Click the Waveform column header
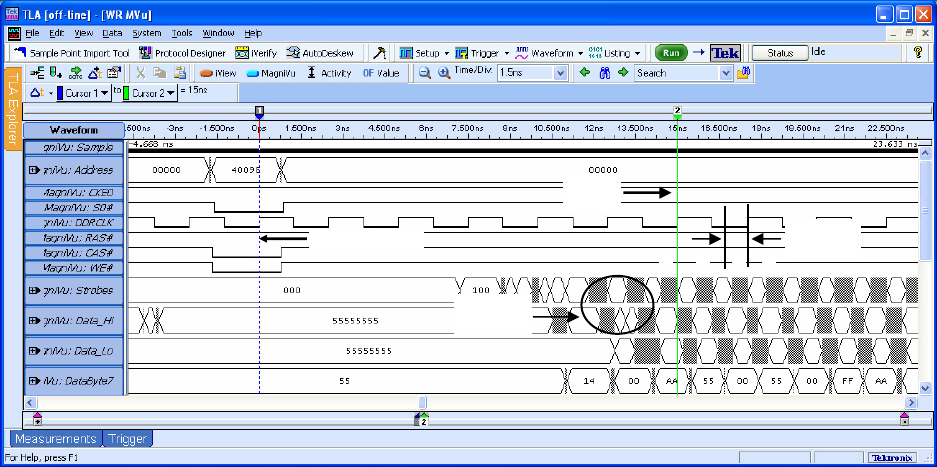 pos(74,130)
